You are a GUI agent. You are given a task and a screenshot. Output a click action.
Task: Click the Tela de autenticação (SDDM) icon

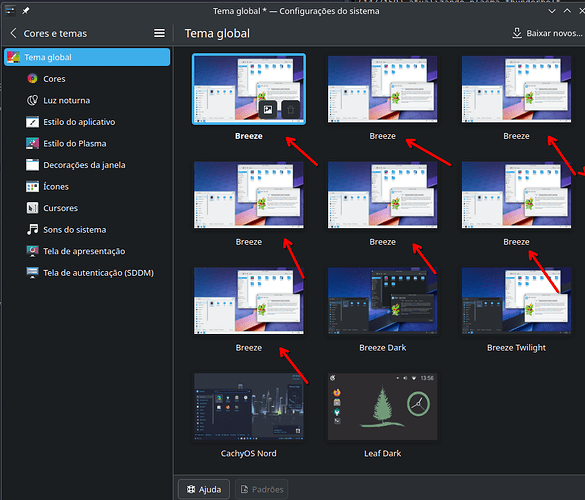tap(32, 273)
